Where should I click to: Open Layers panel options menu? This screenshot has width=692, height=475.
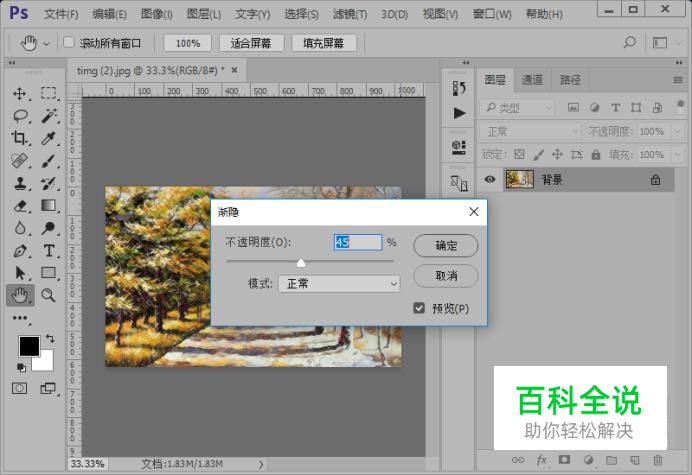(x=678, y=80)
